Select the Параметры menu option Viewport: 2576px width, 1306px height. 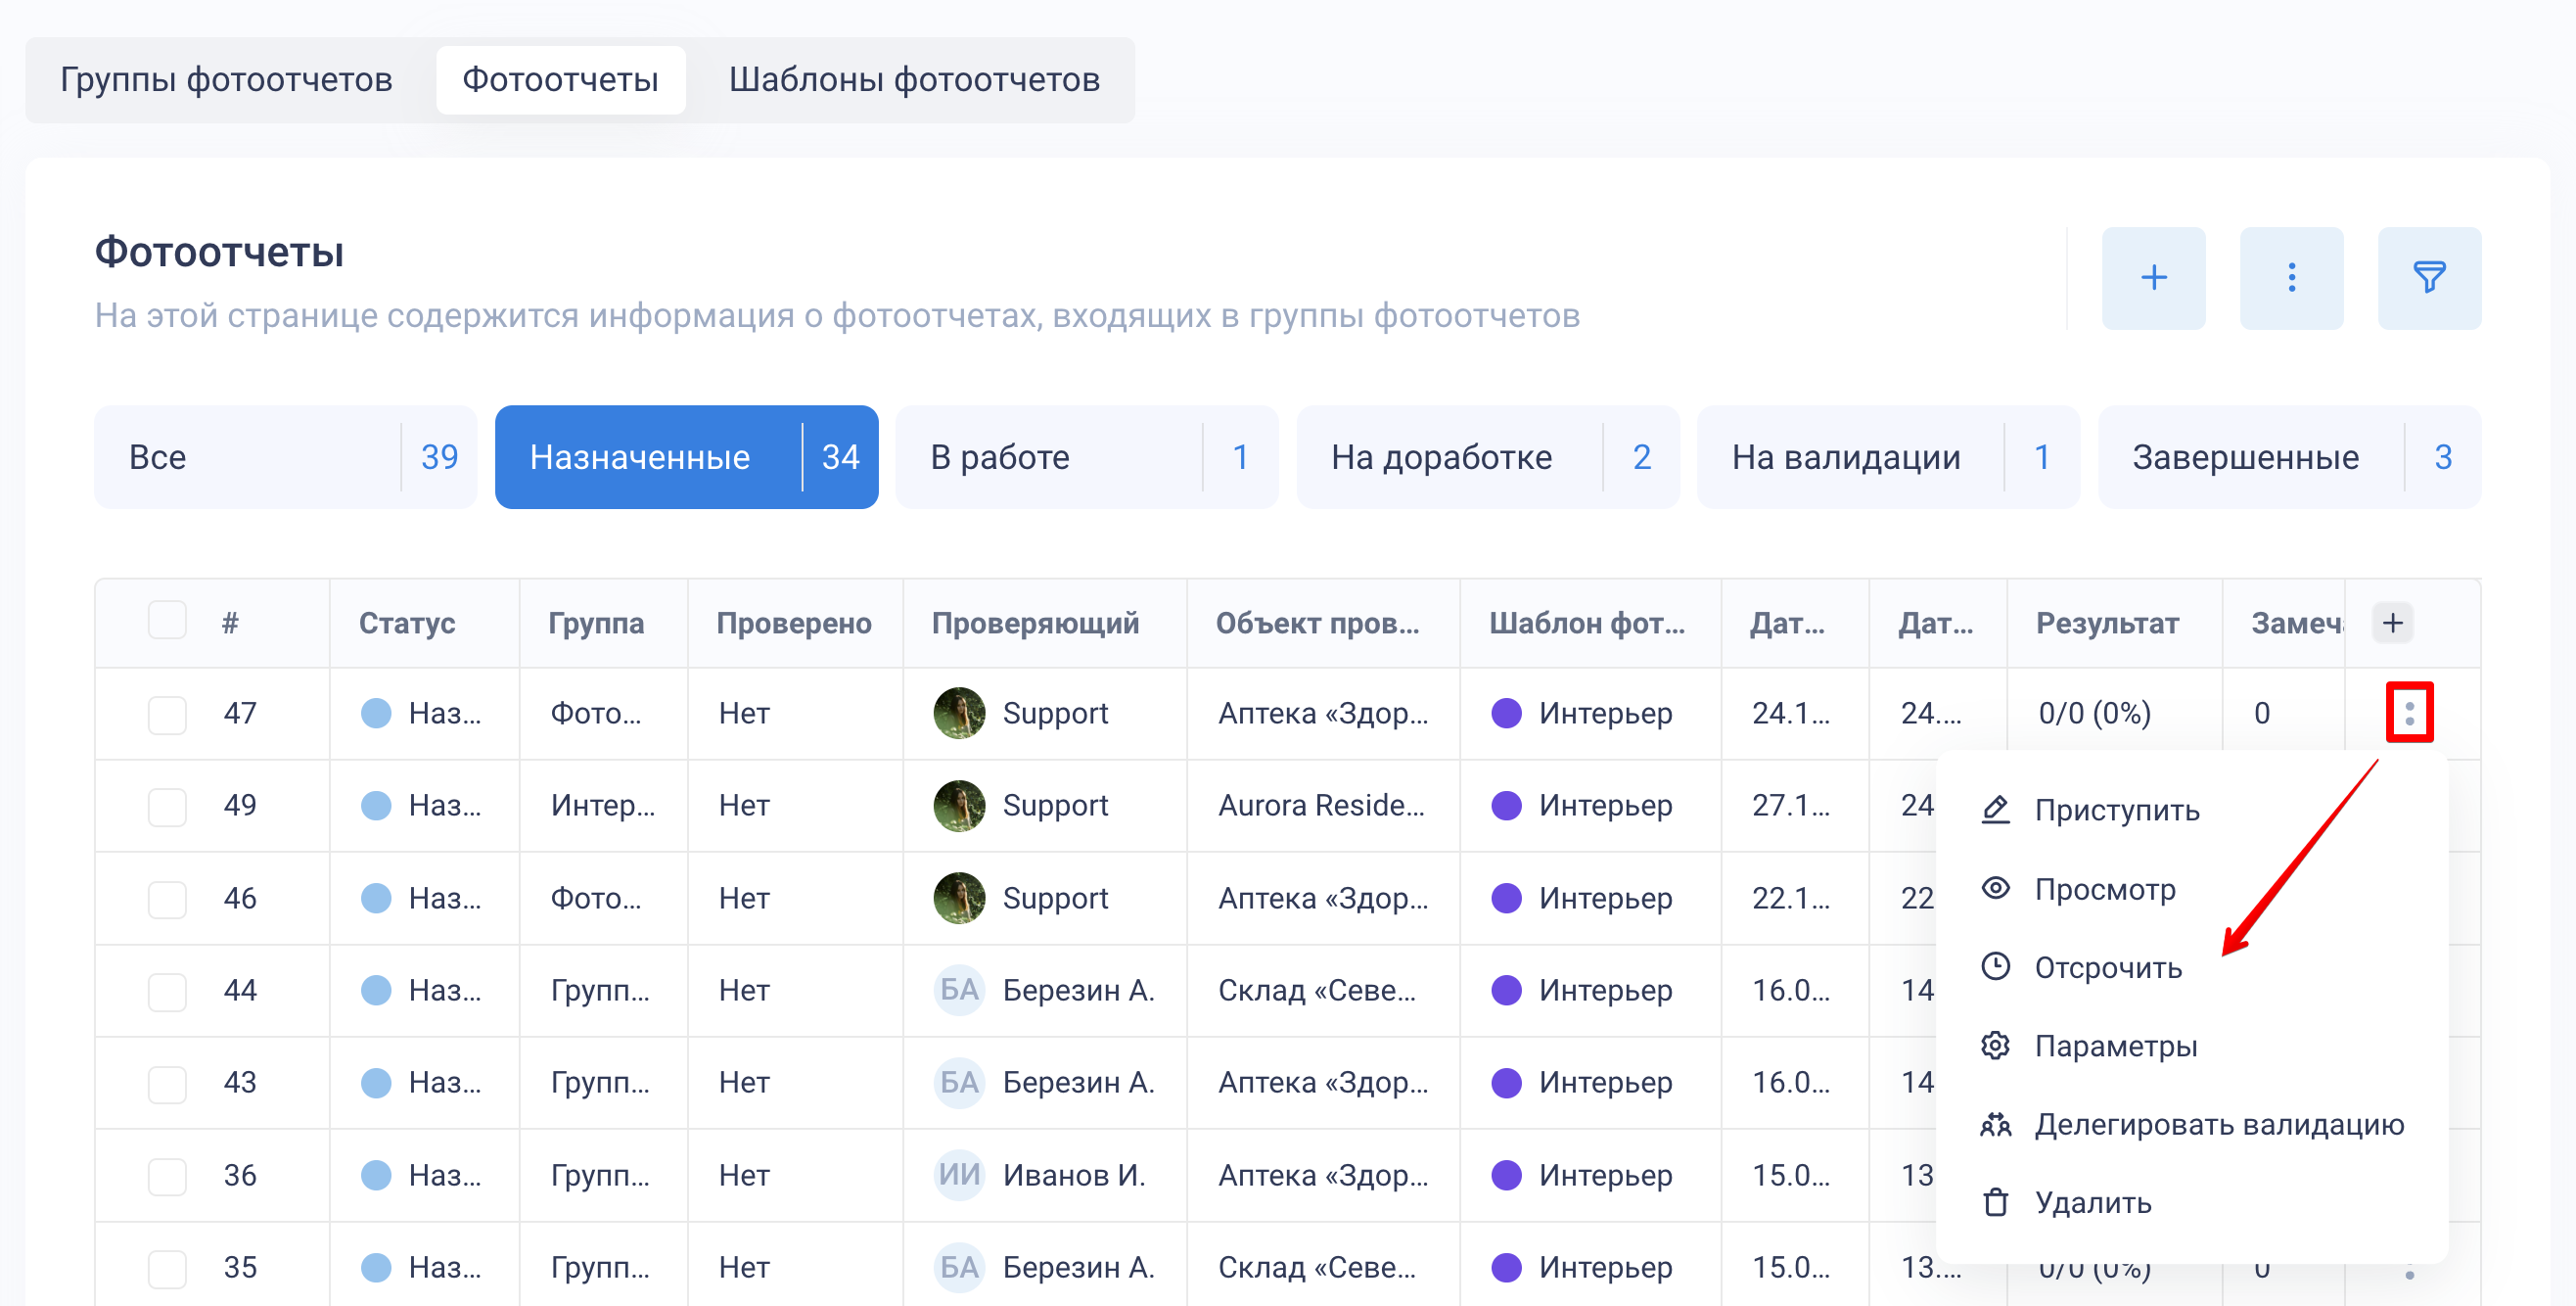(x=2115, y=1046)
